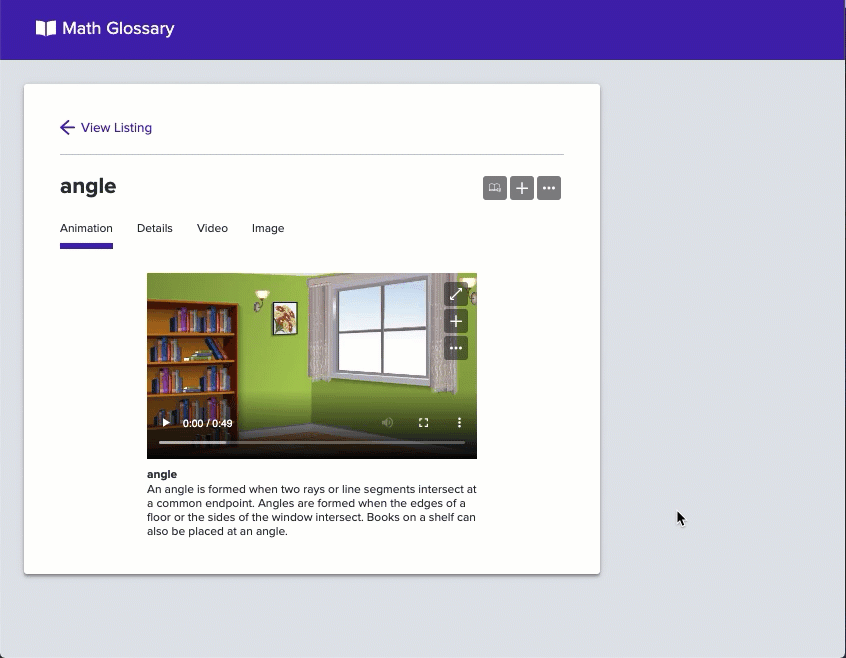Click the animation video thumbnail

(312, 366)
